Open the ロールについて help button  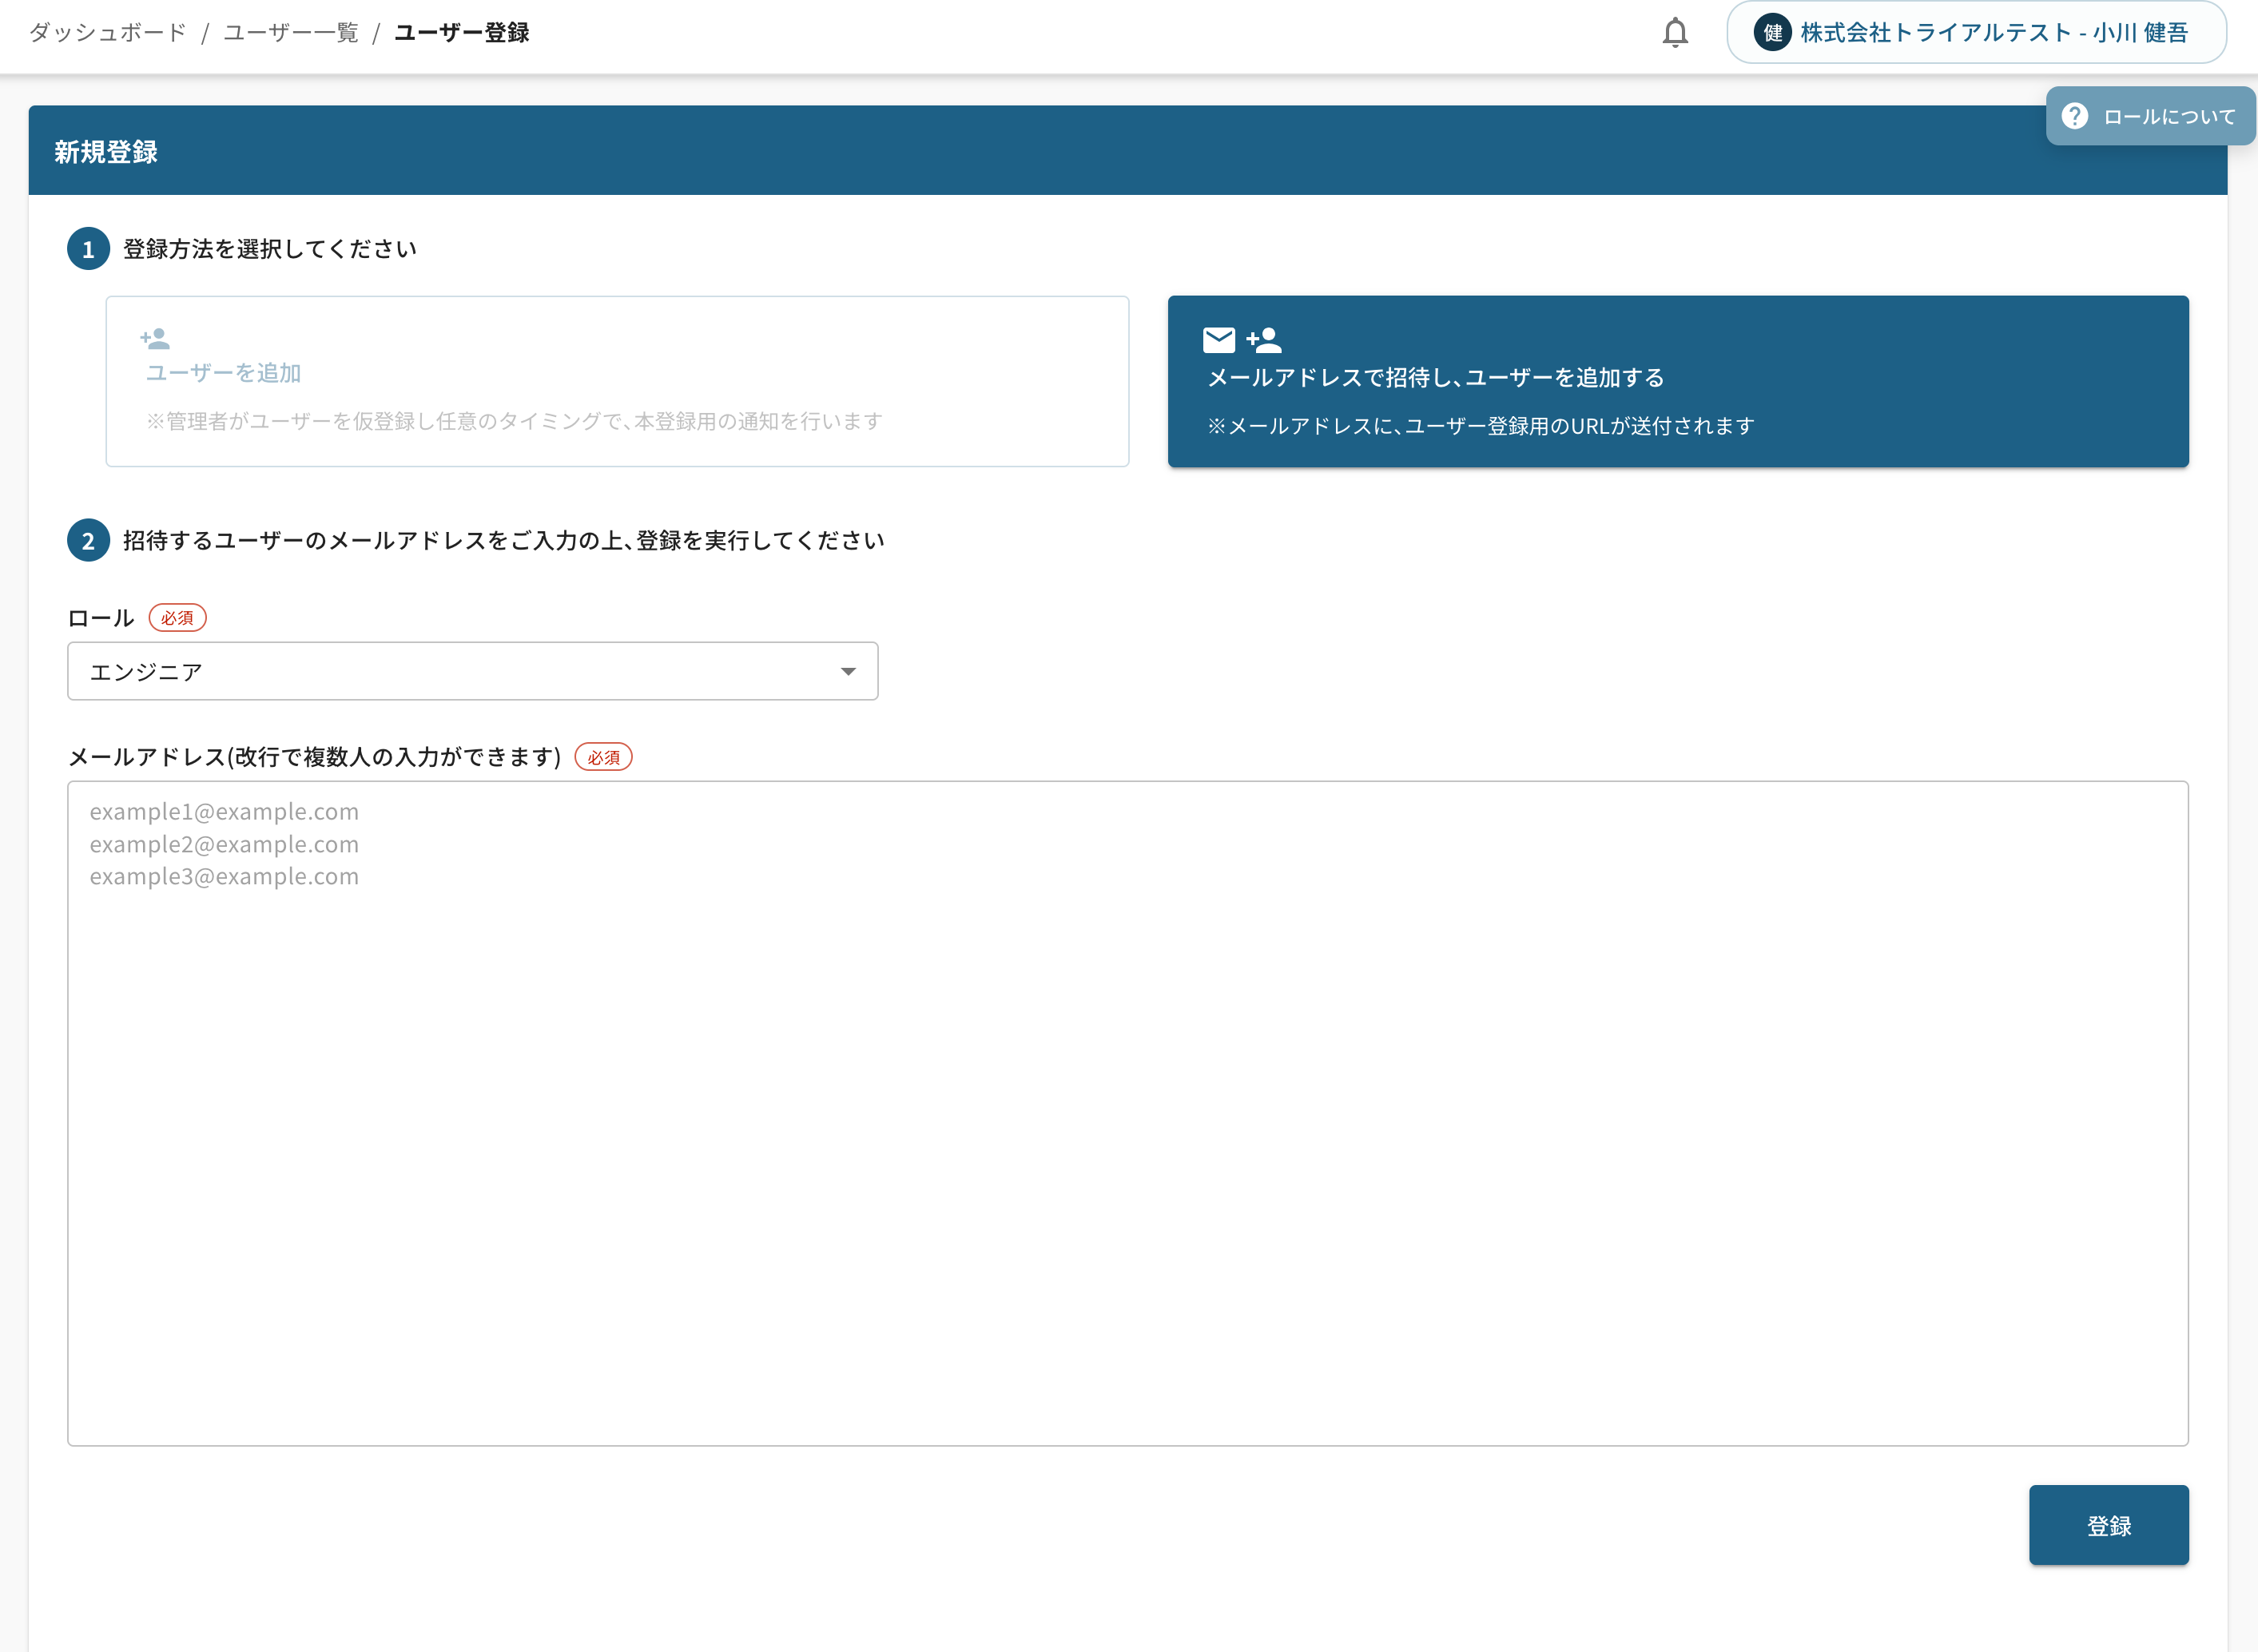click(2150, 116)
